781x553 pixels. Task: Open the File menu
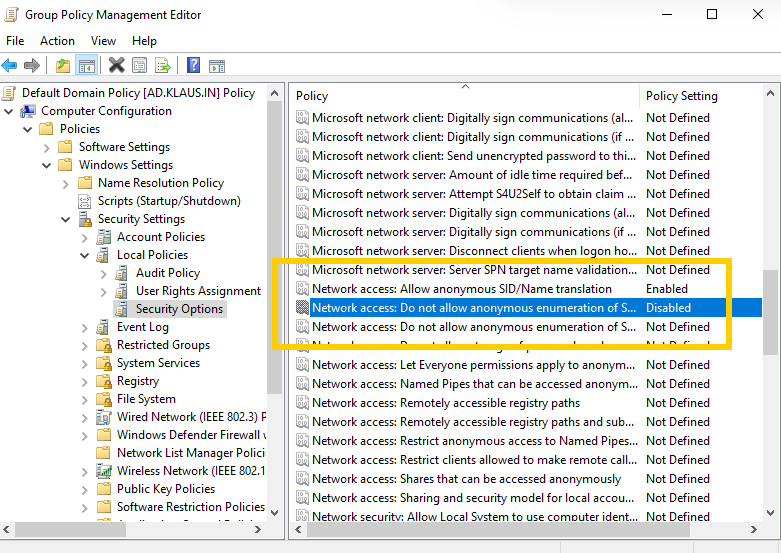[x=15, y=41]
